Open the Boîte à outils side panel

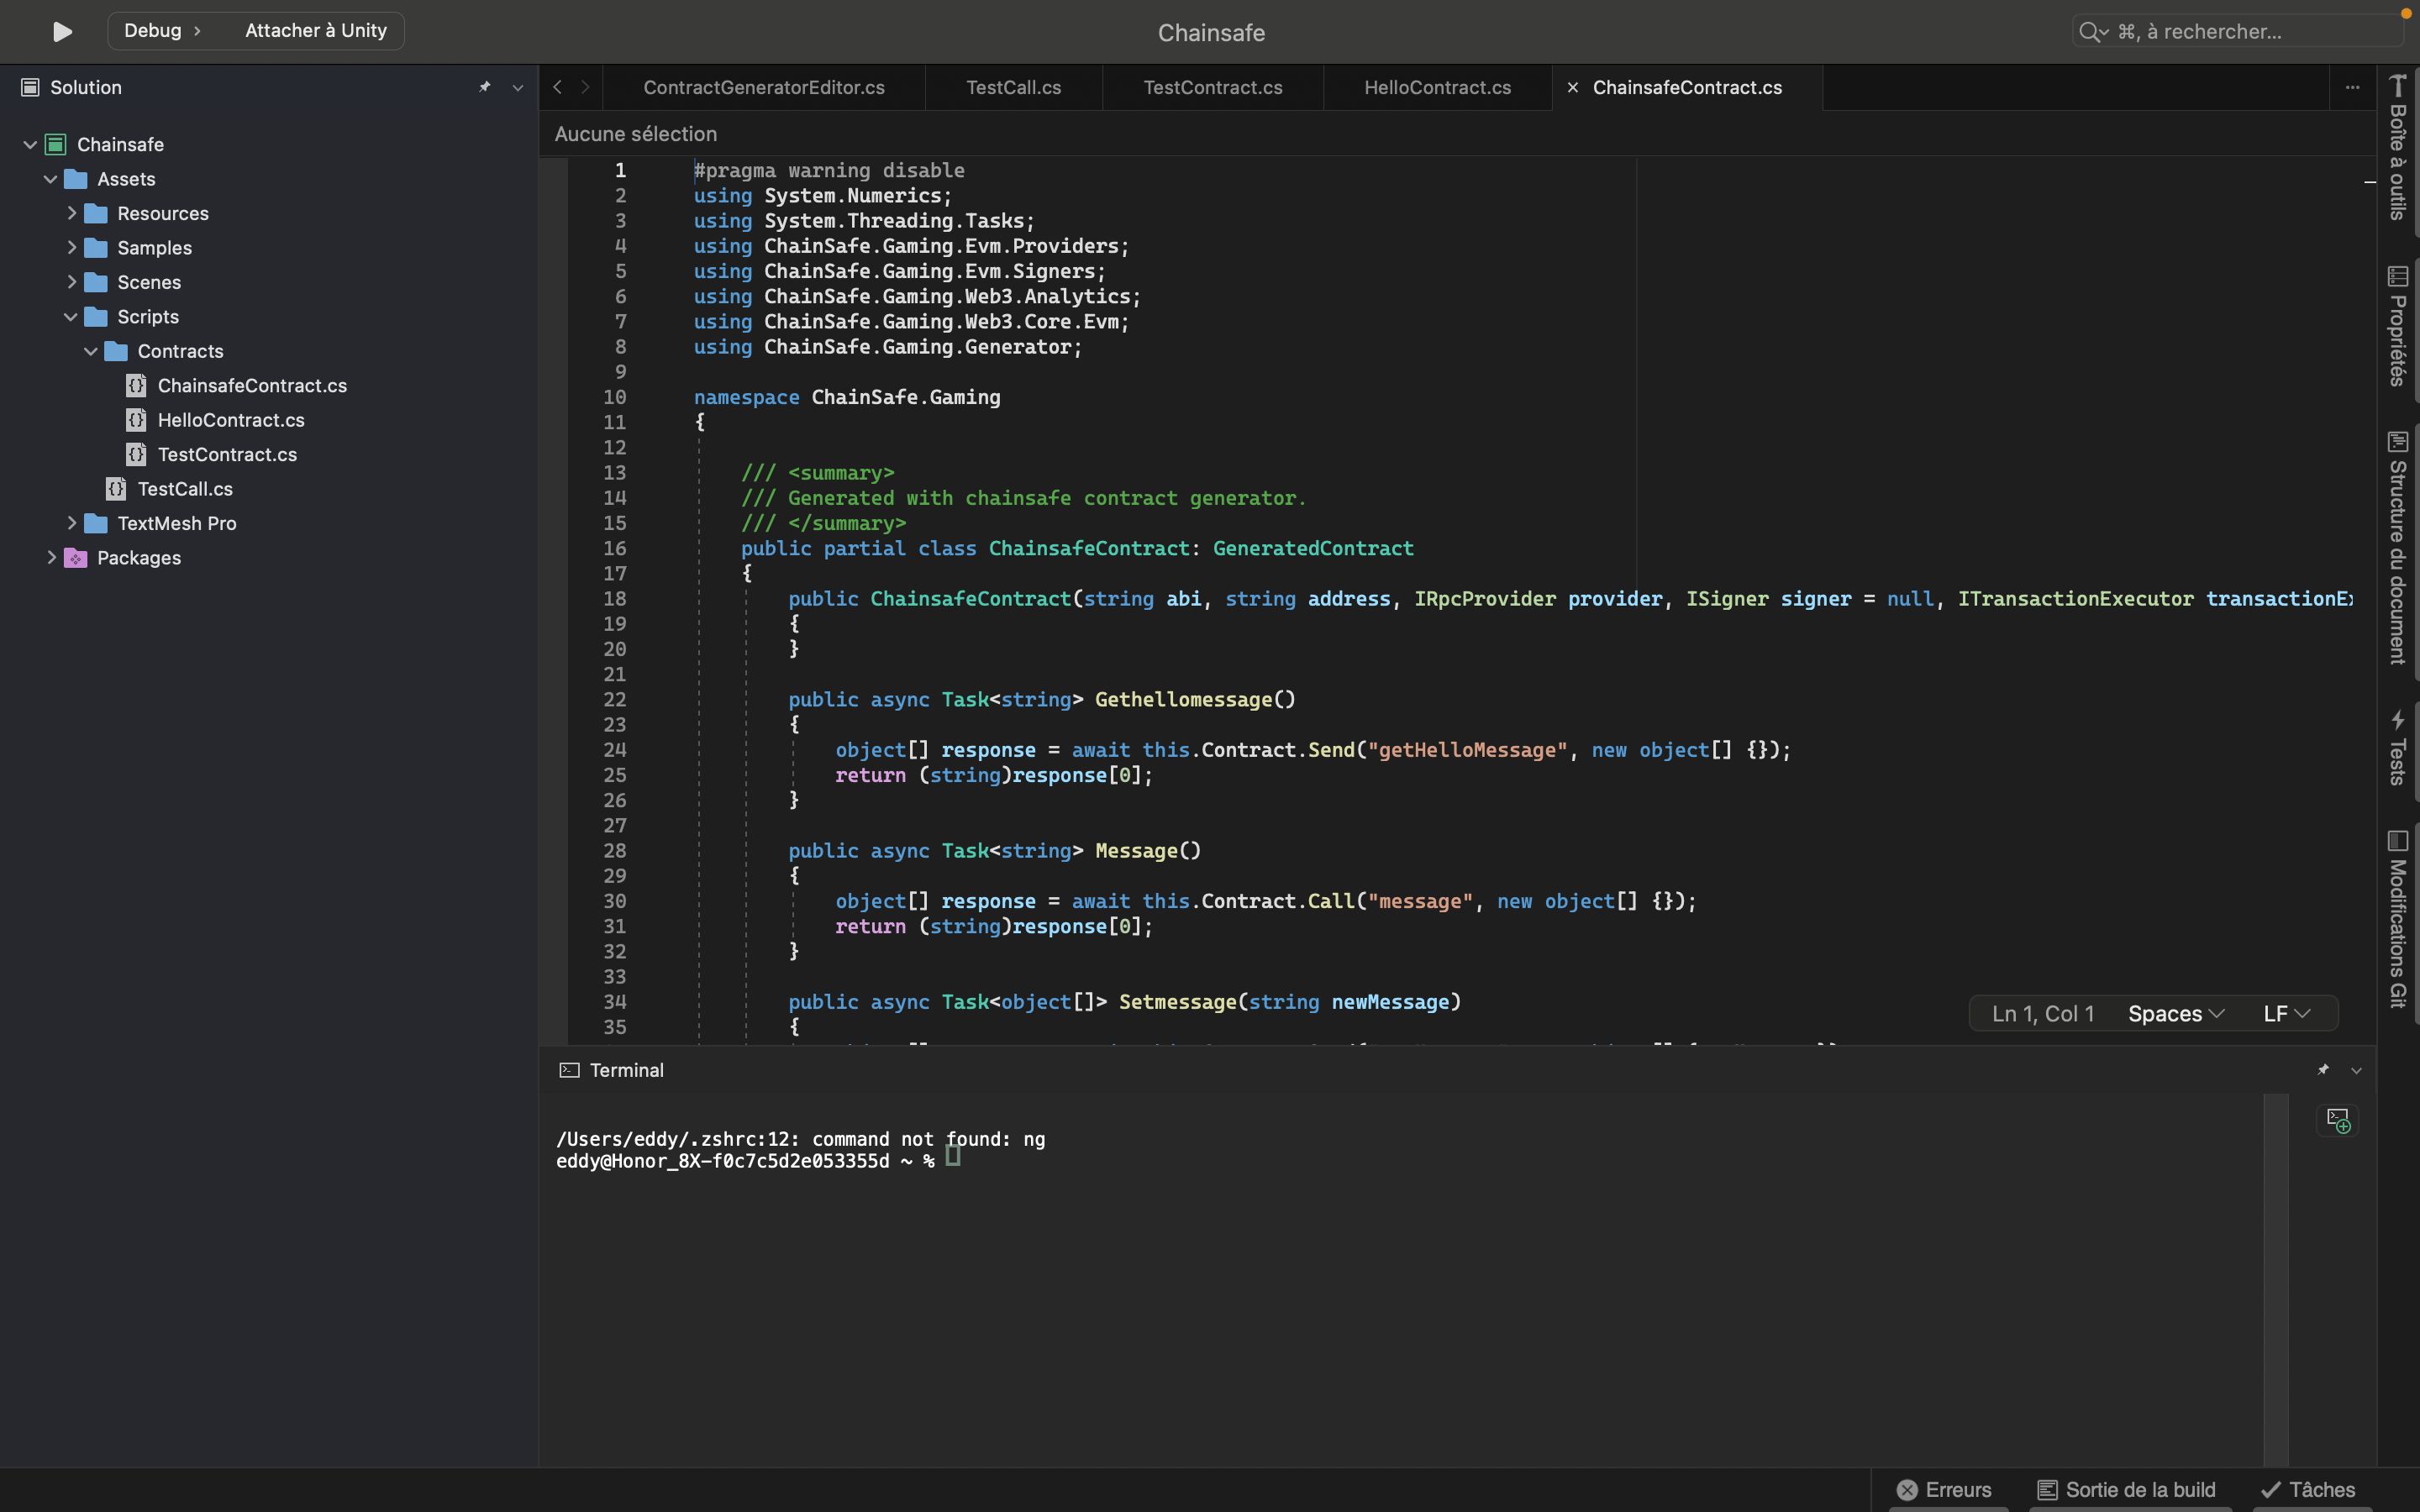pyautogui.click(x=2397, y=148)
